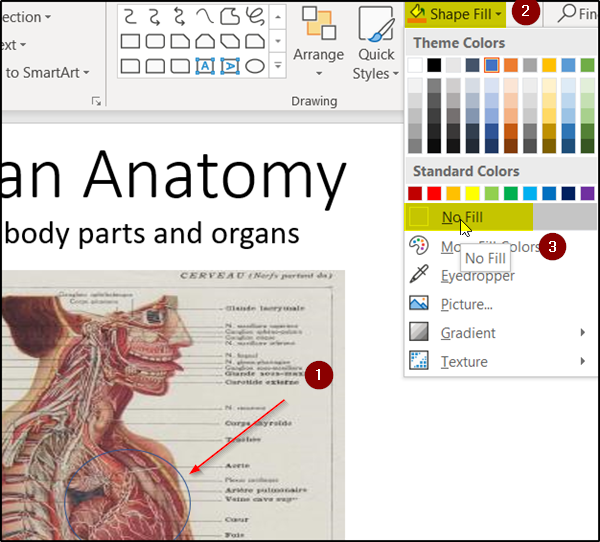Select the double arrow elbow connector
The width and height of the screenshot is (600, 542).
(180, 17)
